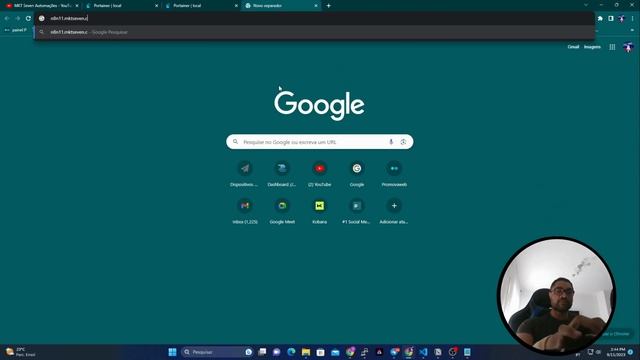Focus the address bar URL text

point(69,18)
